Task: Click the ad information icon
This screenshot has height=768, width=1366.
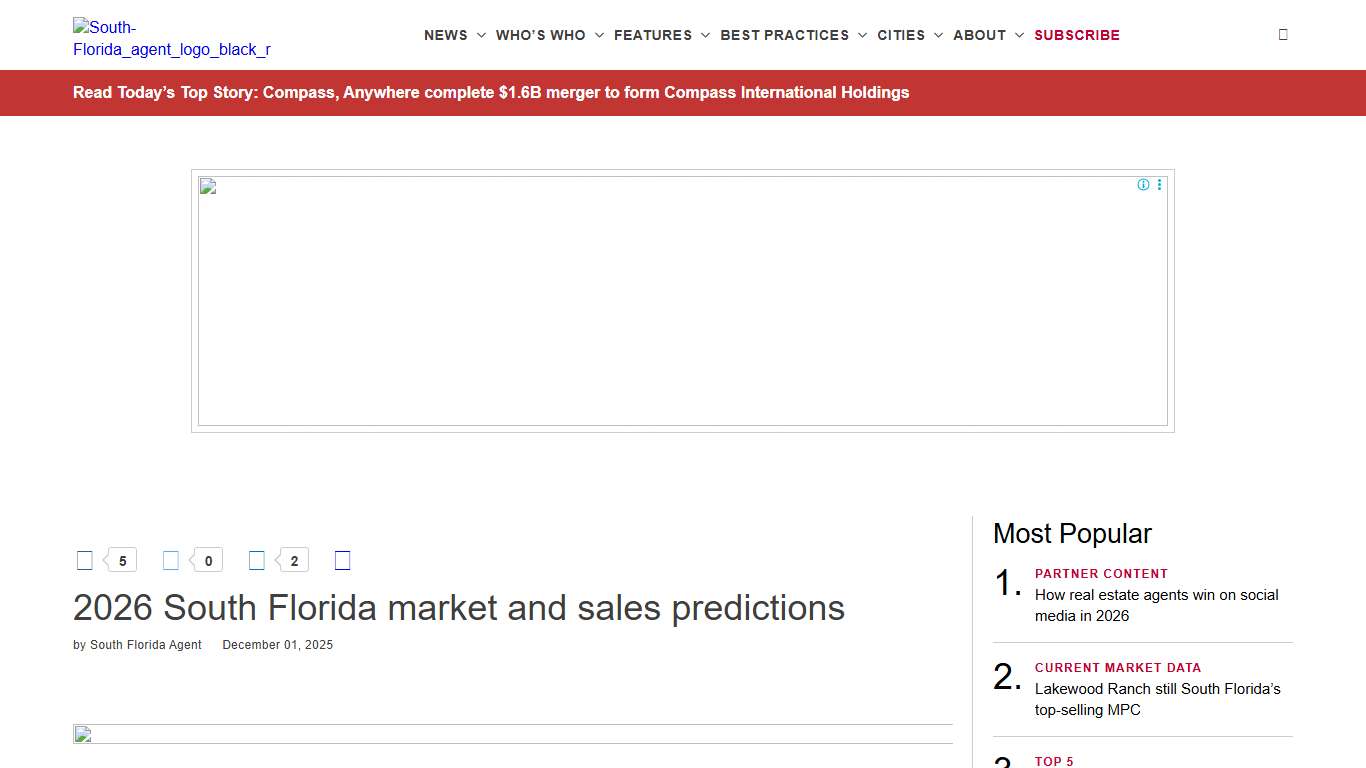Action: (1143, 184)
